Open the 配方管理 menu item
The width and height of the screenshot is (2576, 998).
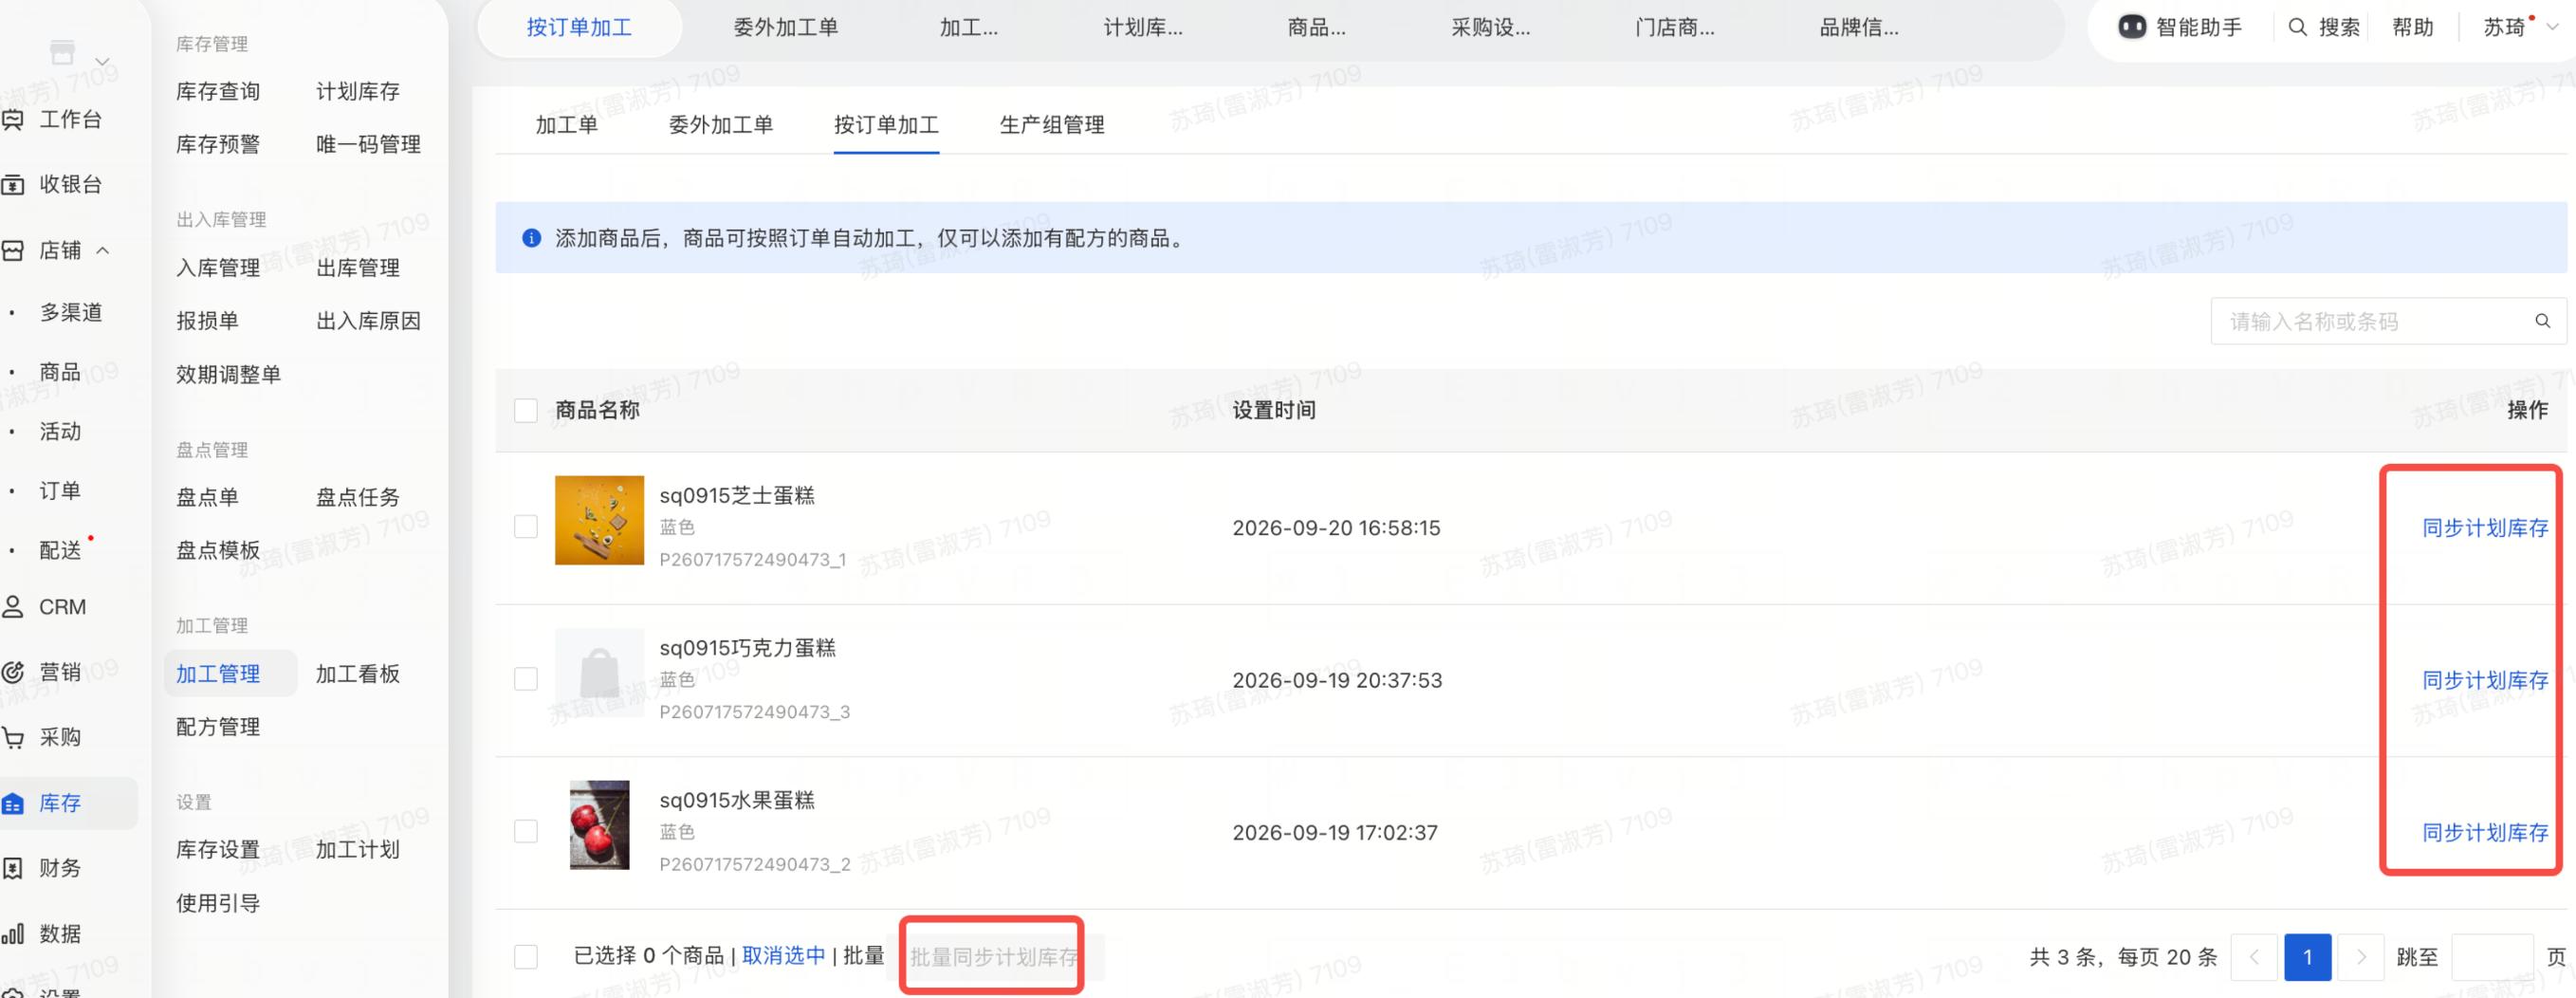tap(218, 727)
